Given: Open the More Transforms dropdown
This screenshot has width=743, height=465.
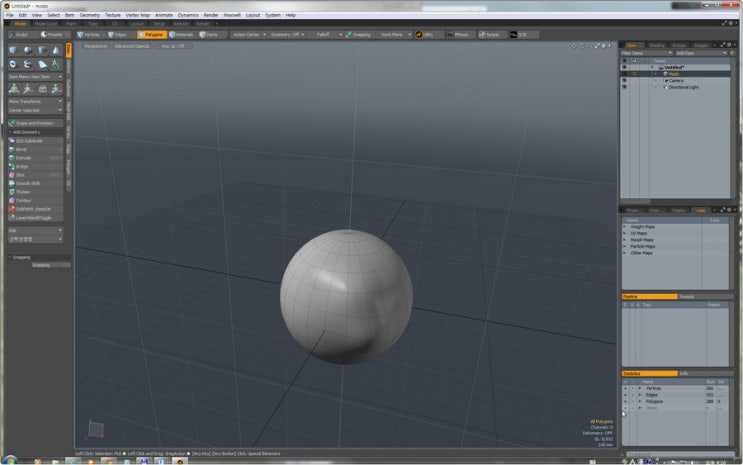Looking at the screenshot, I should coord(36,101).
